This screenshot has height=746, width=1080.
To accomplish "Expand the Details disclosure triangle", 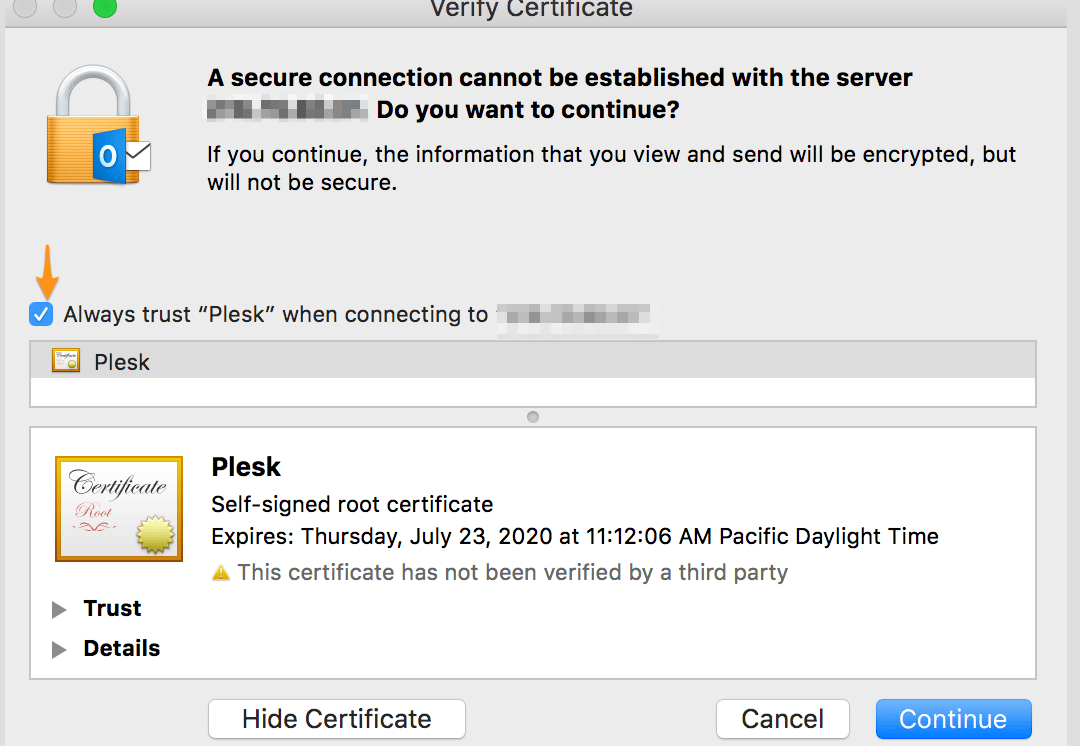I will (x=60, y=650).
